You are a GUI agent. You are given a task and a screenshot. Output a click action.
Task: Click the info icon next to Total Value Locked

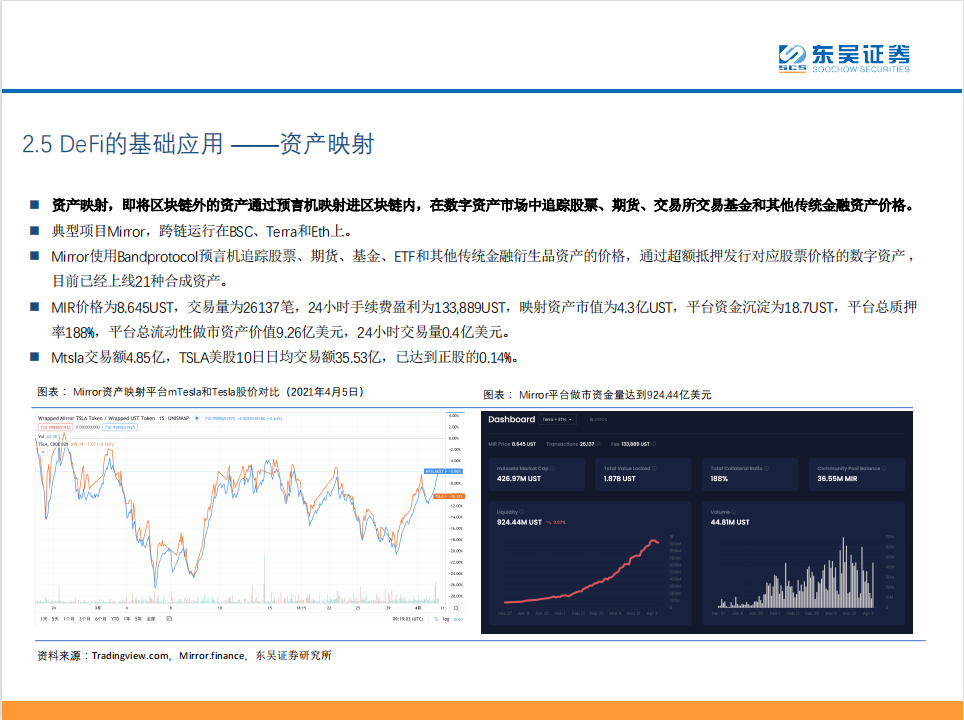pyautogui.click(x=655, y=466)
